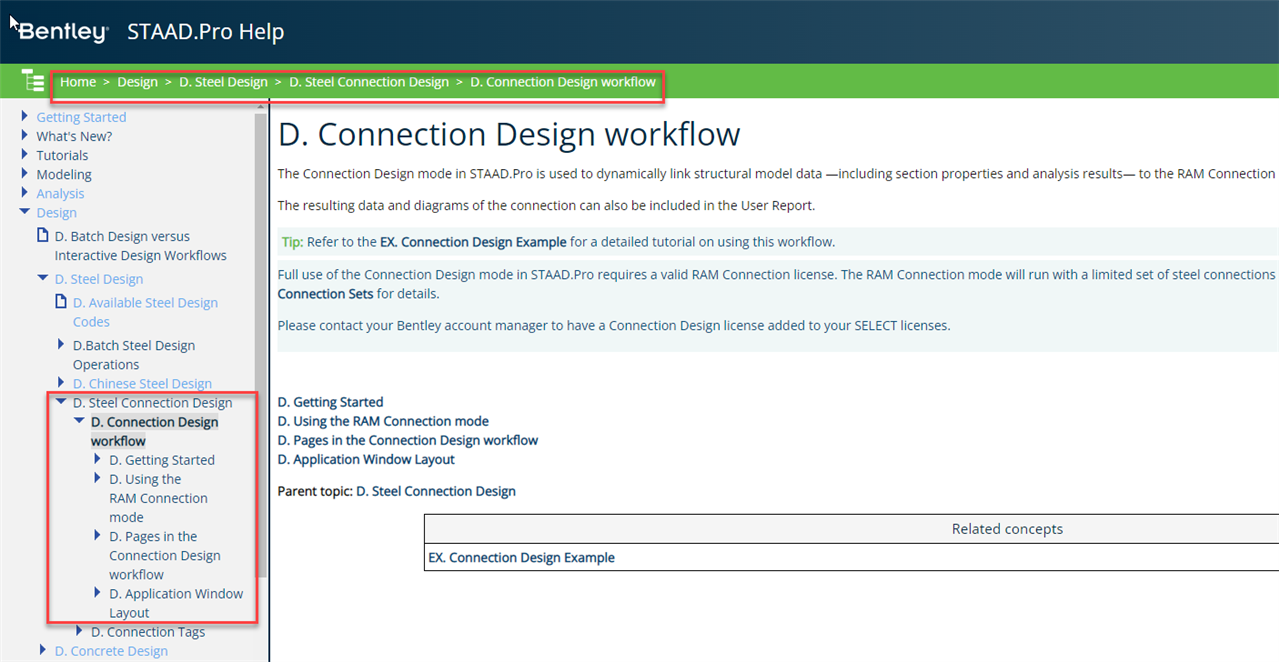The height and width of the screenshot is (662, 1279).
Task: Open D. Steel Connection Design breadcrumb link
Action: [369, 82]
